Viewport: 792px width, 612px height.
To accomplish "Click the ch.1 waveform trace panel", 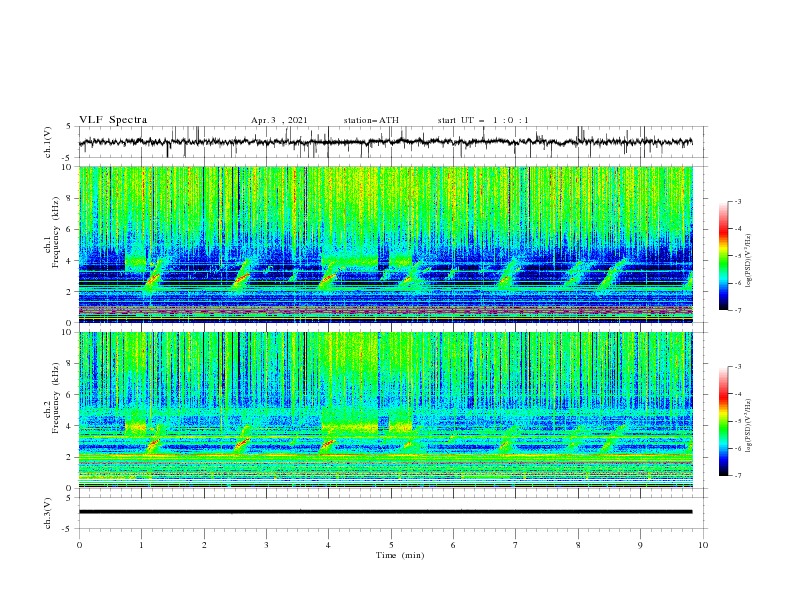I will tap(393, 142).
